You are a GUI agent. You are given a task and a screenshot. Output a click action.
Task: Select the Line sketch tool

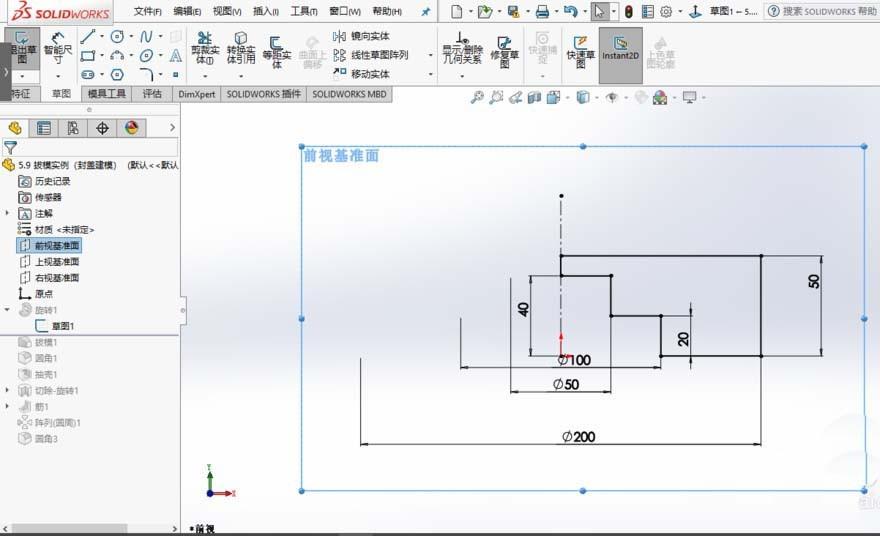[88, 36]
